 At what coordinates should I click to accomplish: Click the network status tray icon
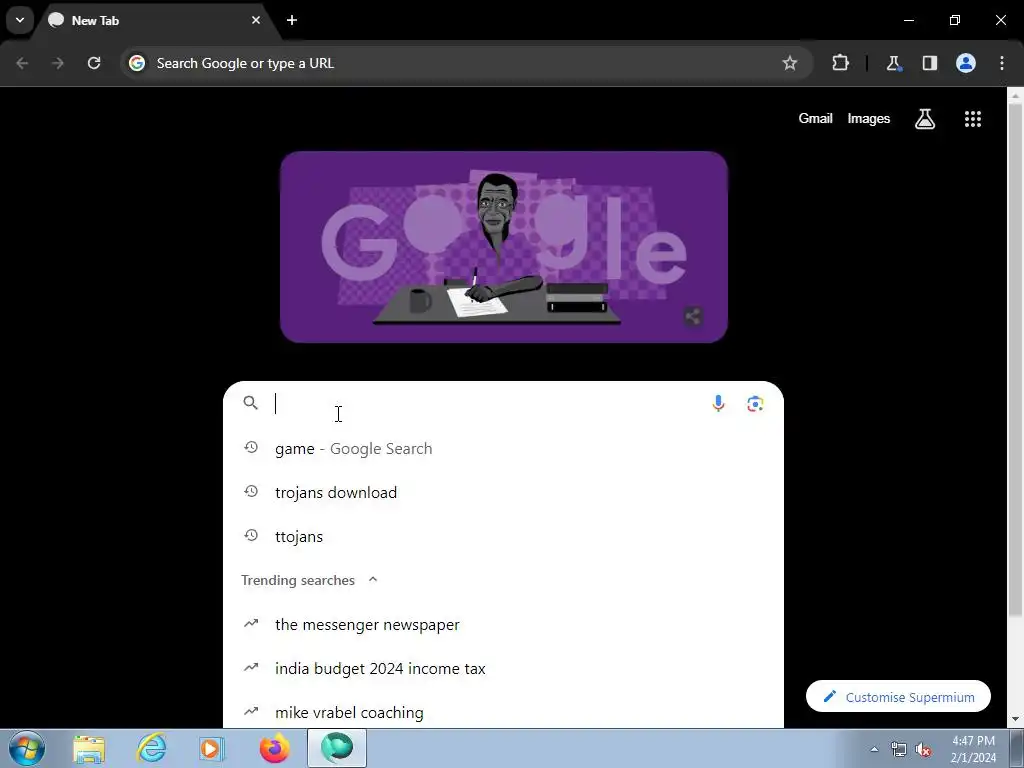(899, 749)
